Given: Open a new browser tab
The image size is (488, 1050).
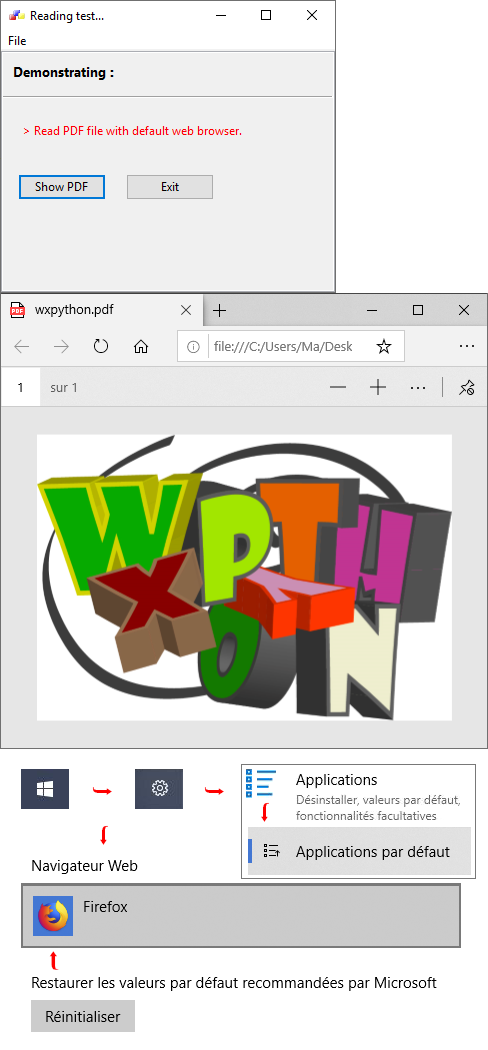Looking at the screenshot, I should point(219,310).
